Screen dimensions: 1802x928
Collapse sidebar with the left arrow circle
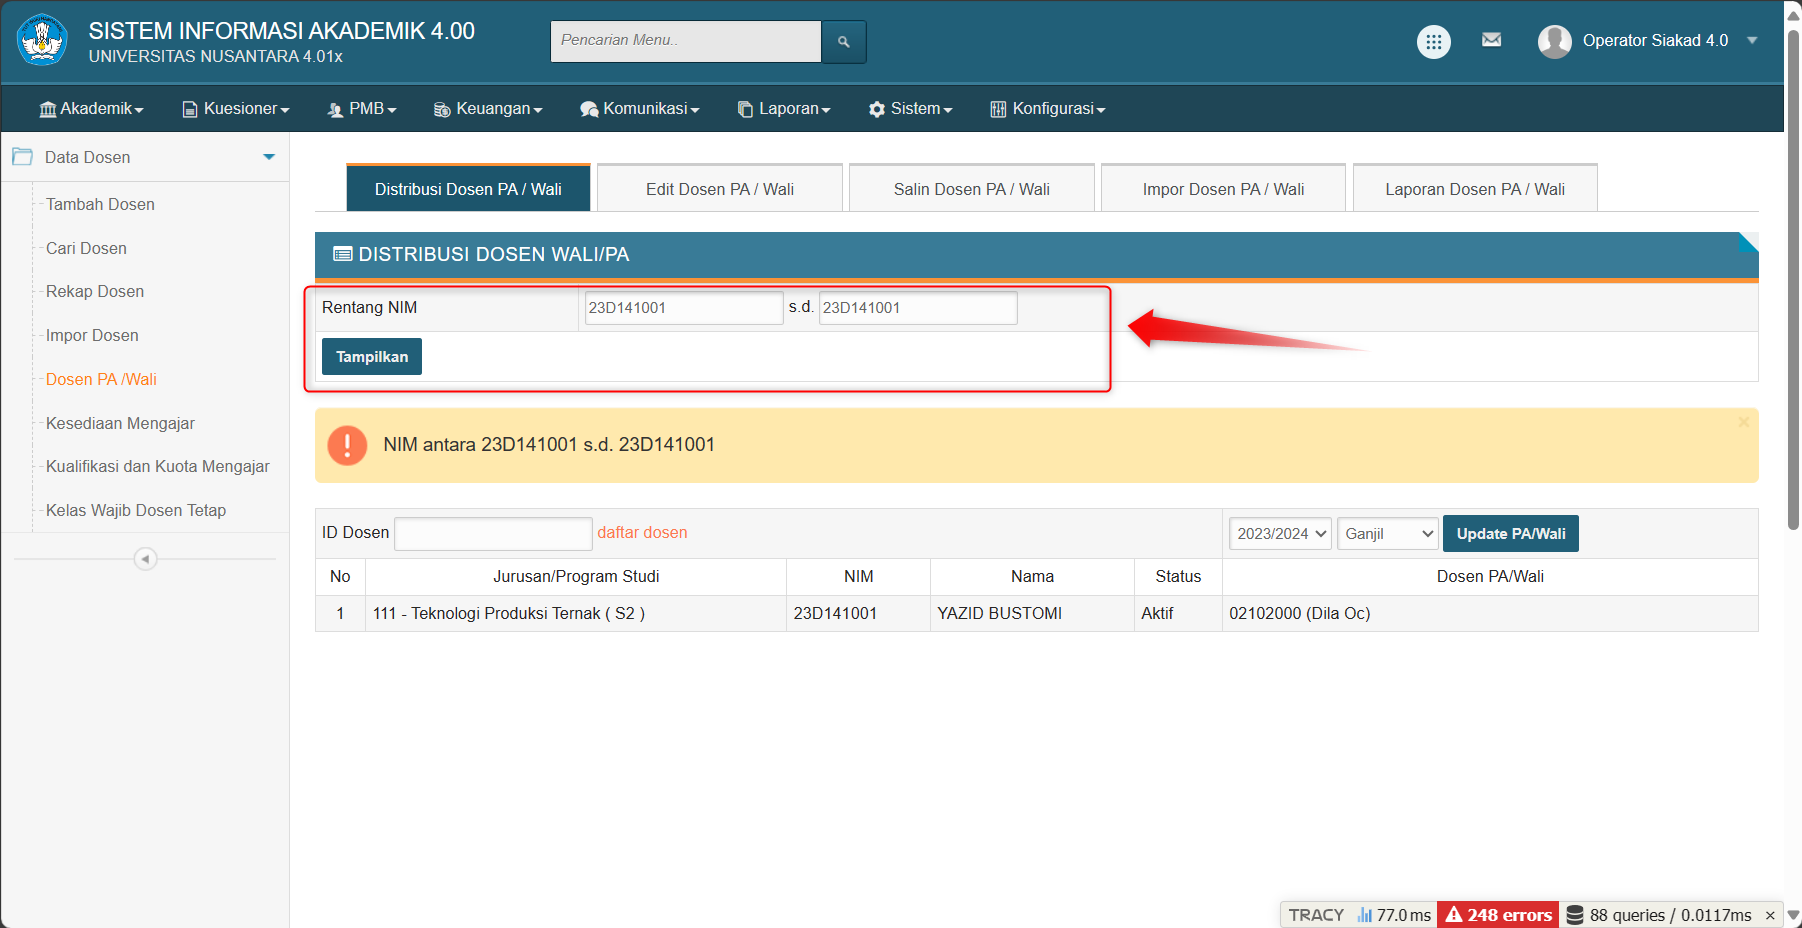145,559
